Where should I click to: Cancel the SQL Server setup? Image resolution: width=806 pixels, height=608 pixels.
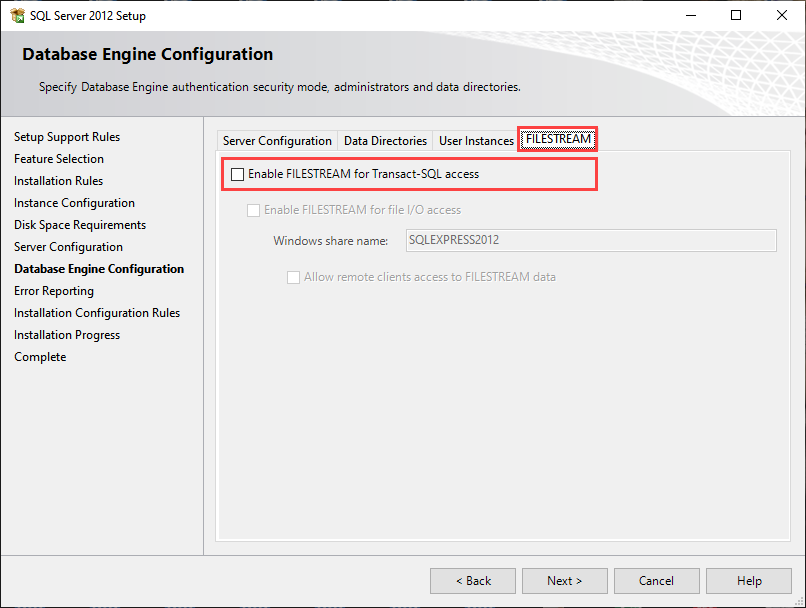point(656,581)
